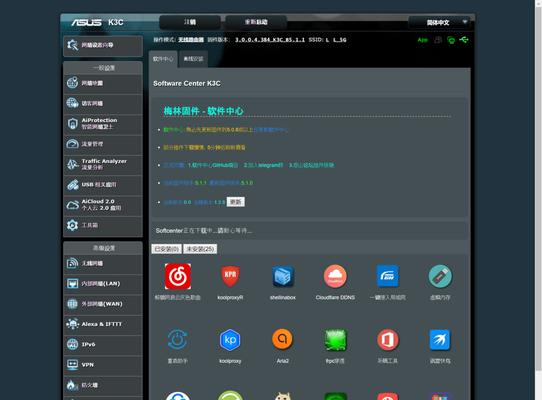Switch to the offline install tab

(x=194, y=59)
